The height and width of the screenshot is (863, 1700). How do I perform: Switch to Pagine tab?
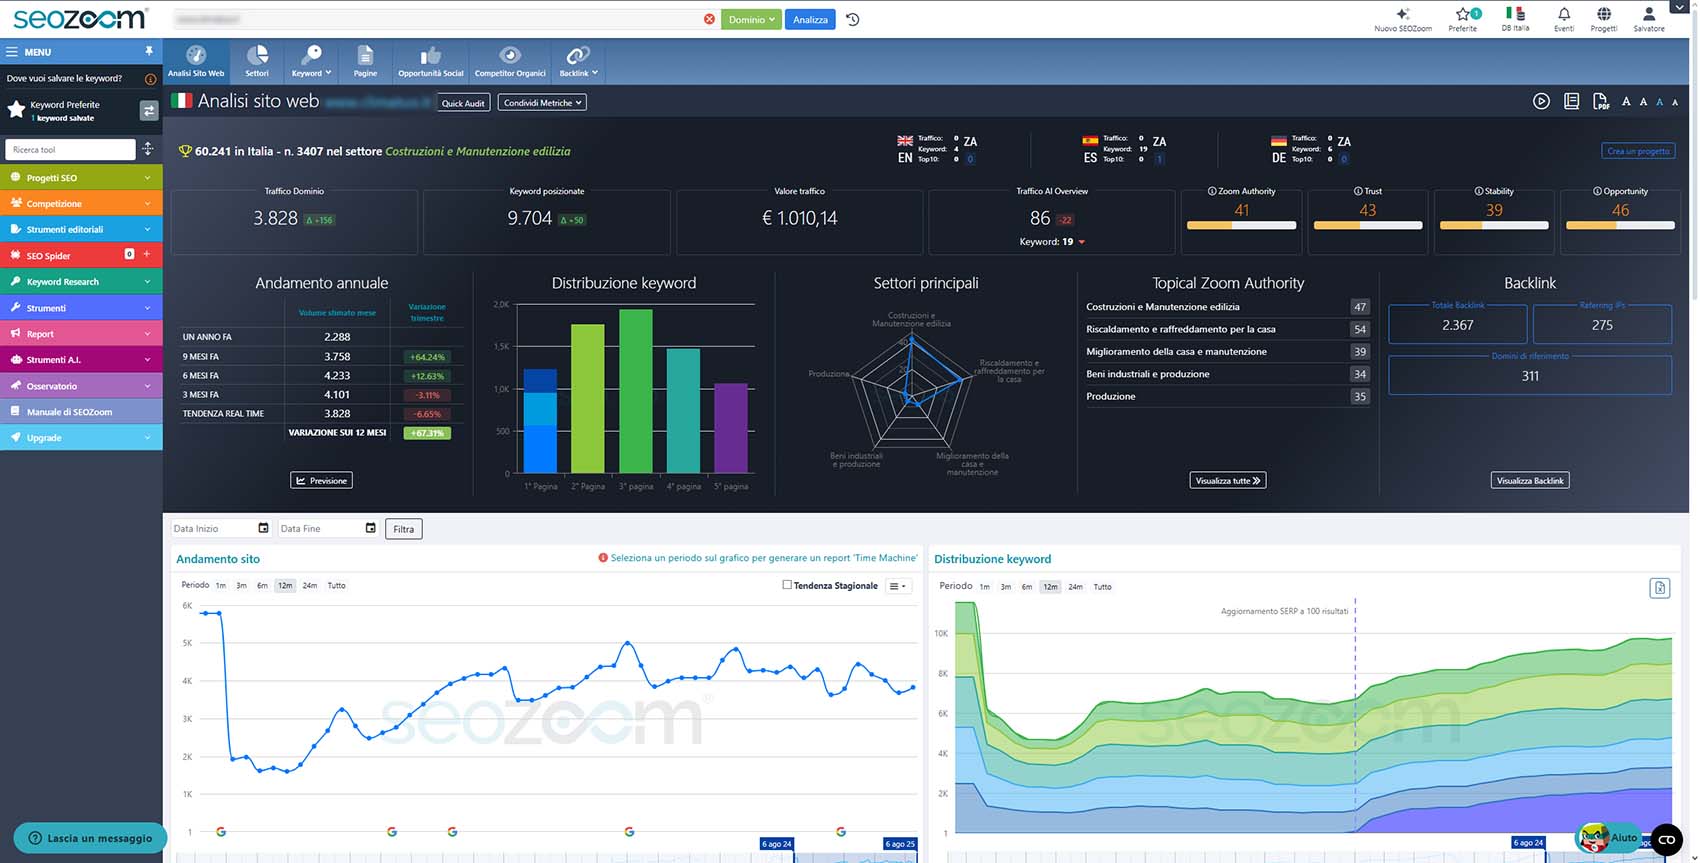tap(365, 61)
